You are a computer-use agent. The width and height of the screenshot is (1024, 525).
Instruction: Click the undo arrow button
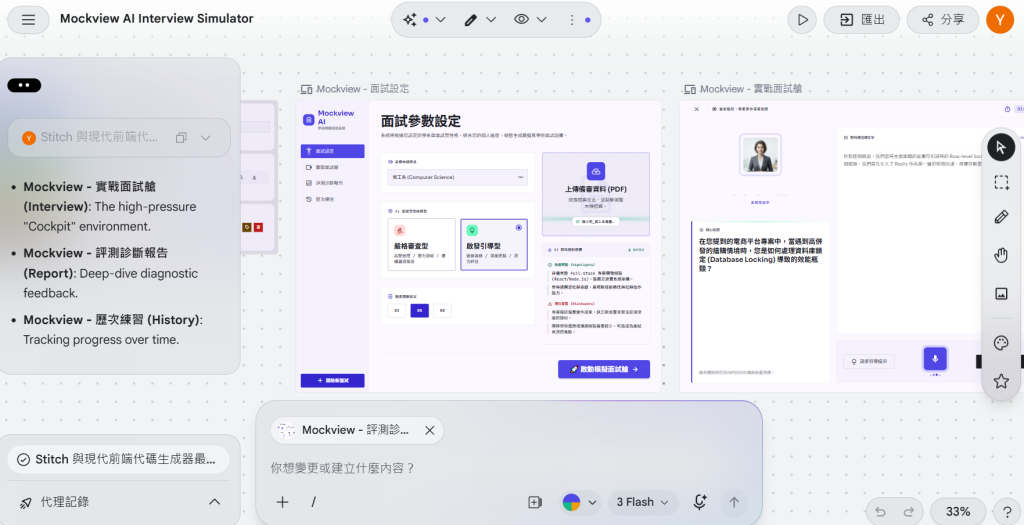880,511
